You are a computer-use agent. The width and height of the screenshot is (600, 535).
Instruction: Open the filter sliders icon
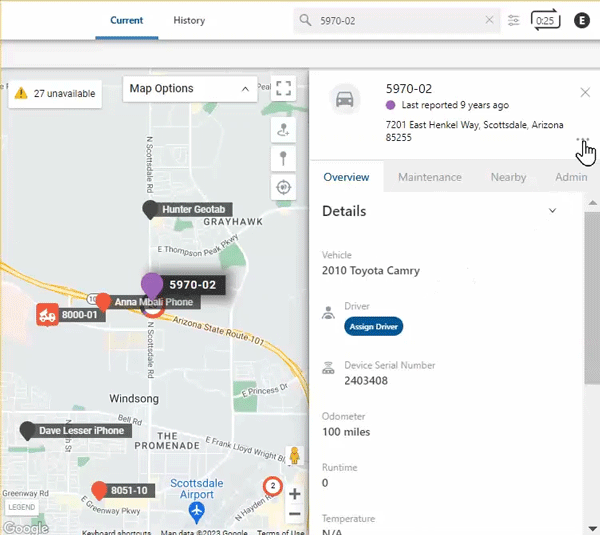(x=514, y=20)
